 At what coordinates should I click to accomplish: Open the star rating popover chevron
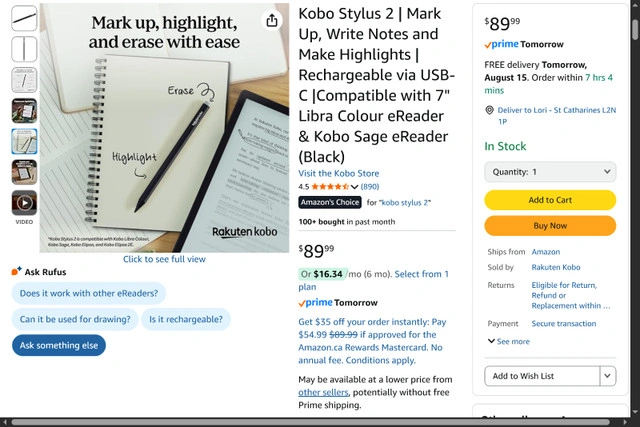pyautogui.click(x=355, y=187)
